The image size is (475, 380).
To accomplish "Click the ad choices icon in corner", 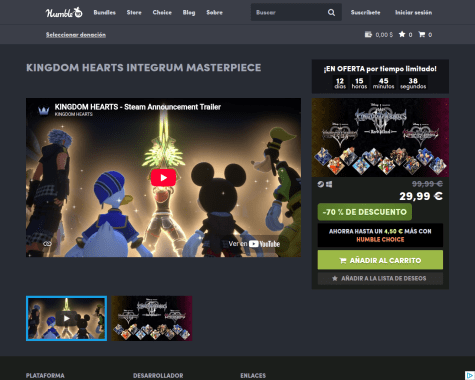I will tap(470, 375).
